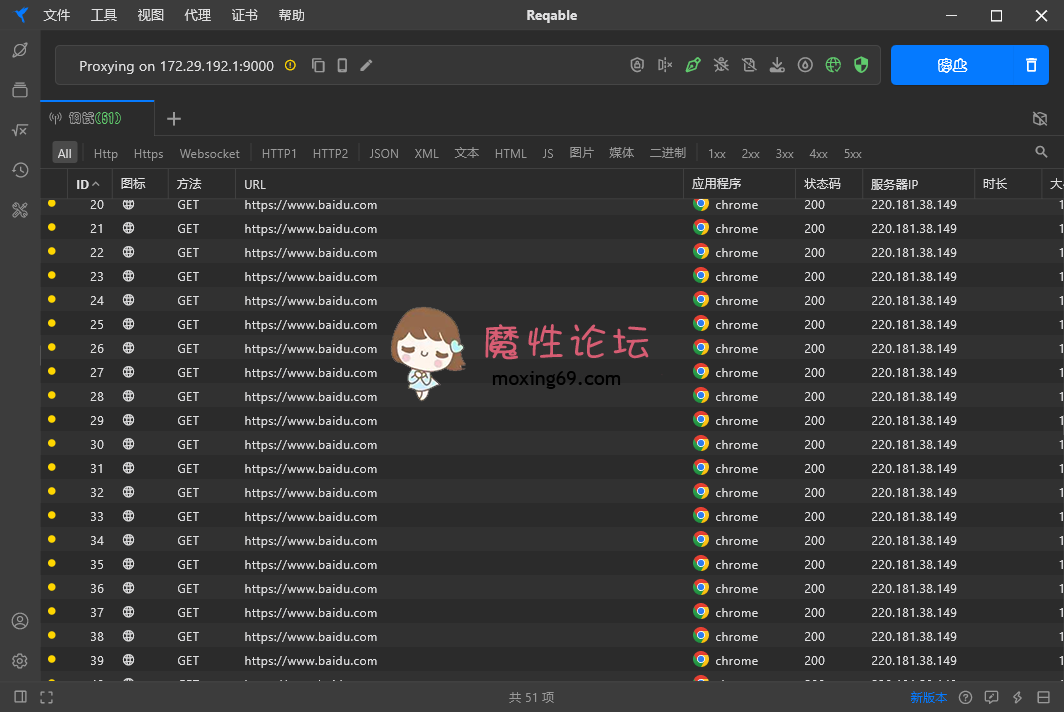
Task: Click the 新版本 link in the status bar
Action: point(929,697)
